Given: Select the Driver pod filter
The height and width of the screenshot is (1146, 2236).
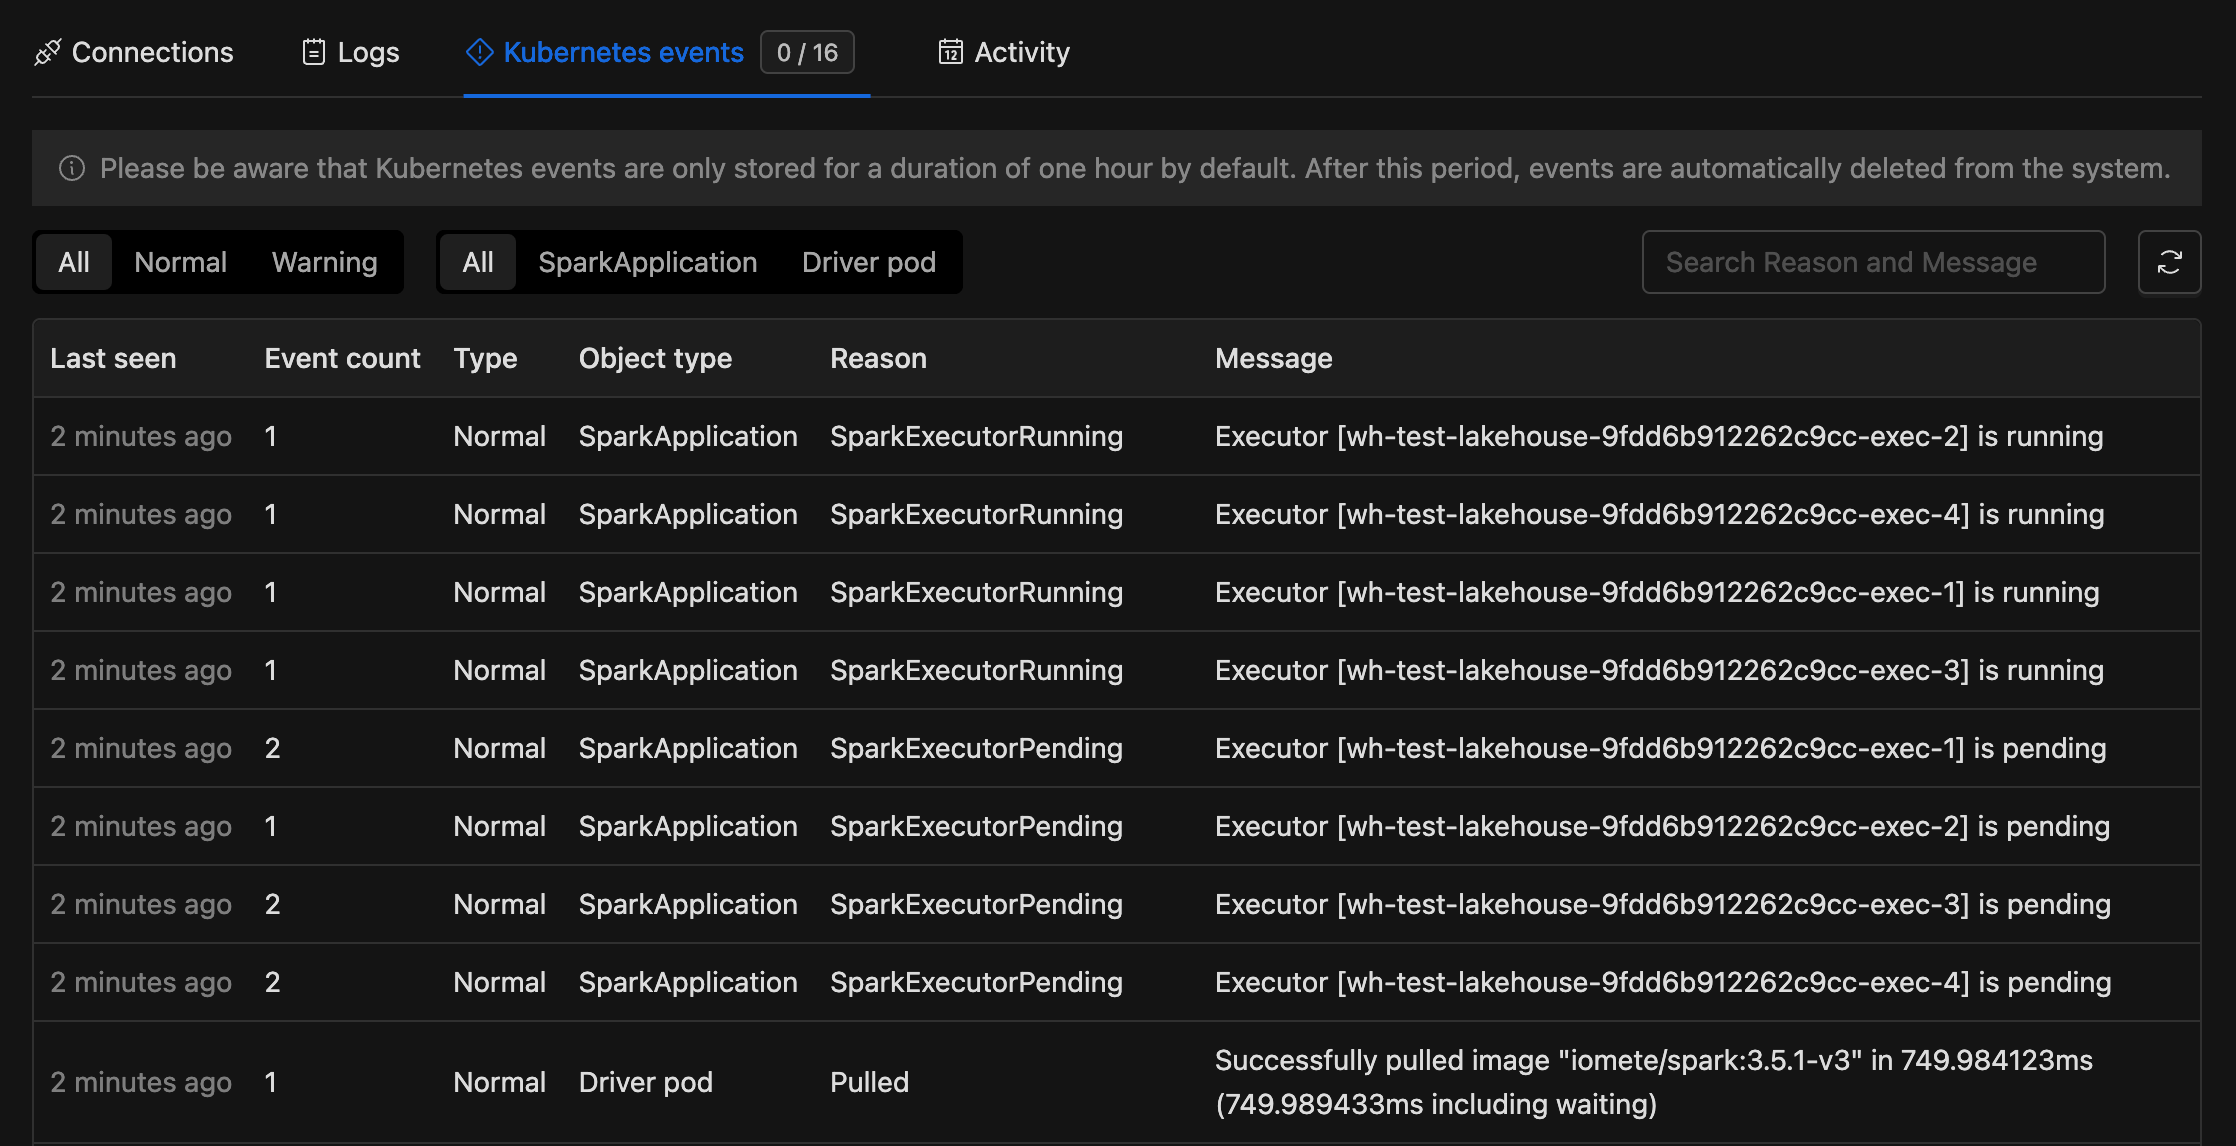Looking at the screenshot, I should (868, 262).
